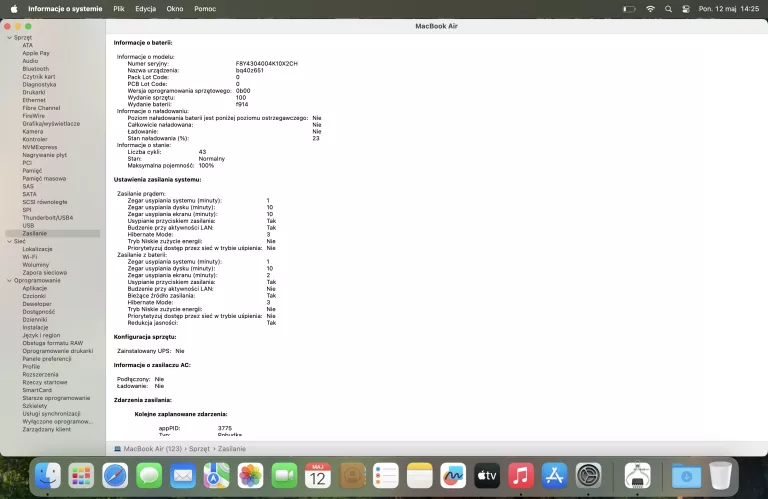Open Mail app in the Dock
Screen dimensions: 768x499
(183, 475)
